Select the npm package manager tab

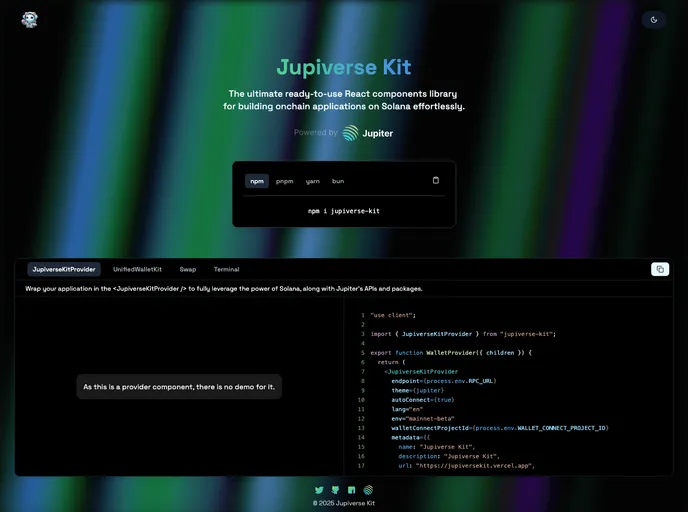pyautogui.click(x=257, y=181)
